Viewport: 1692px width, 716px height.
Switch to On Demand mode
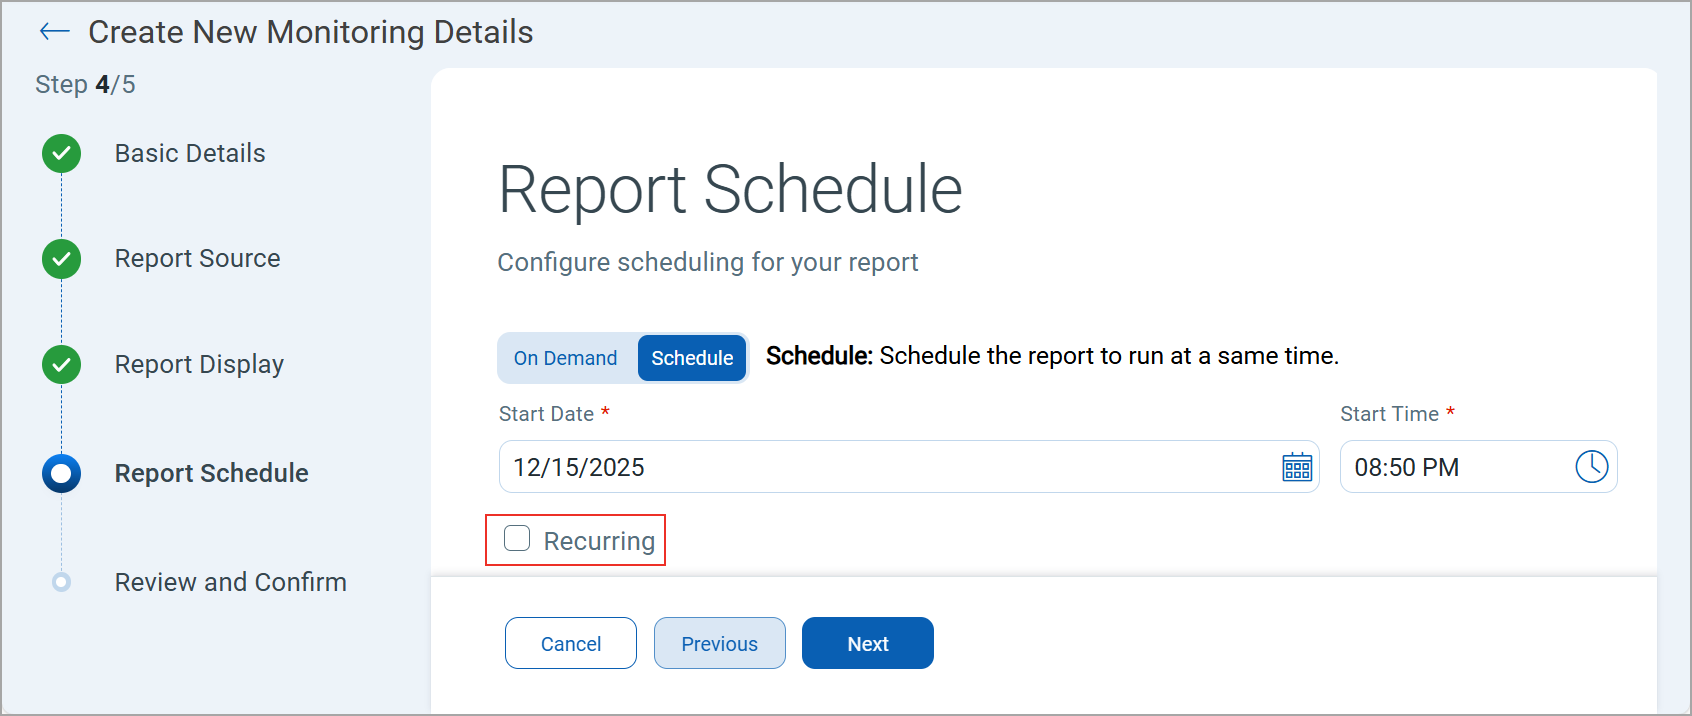pyautogui.click(x=565, y=358)
